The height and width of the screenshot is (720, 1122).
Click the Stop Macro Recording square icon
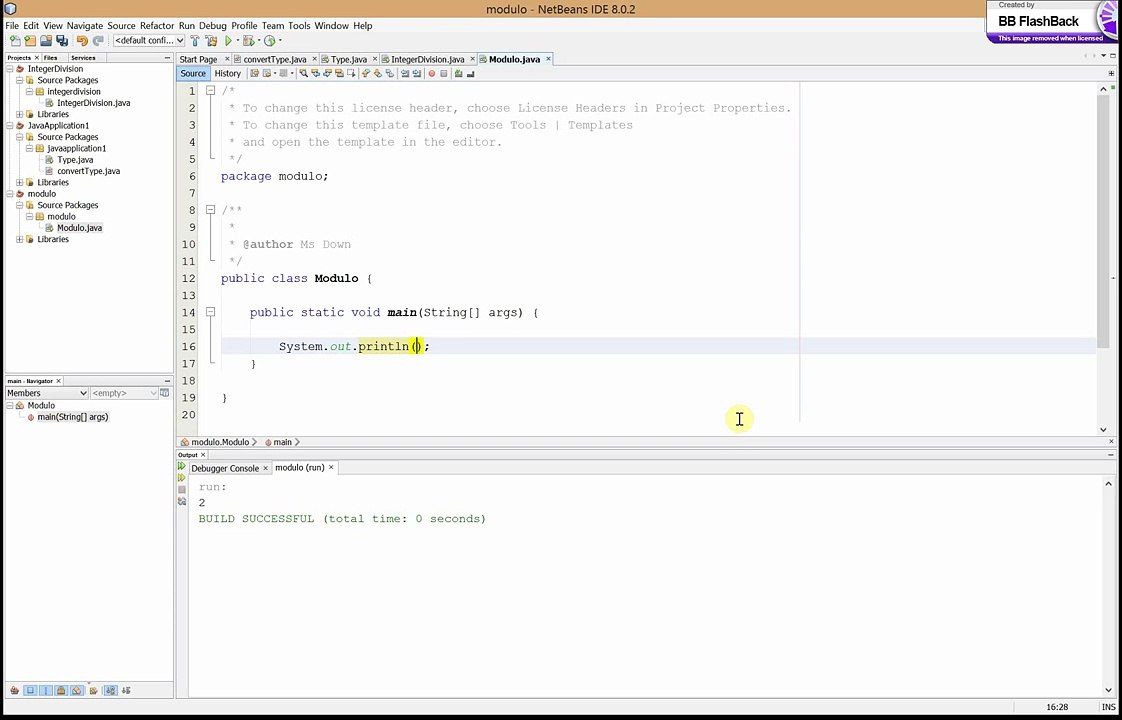444,73
